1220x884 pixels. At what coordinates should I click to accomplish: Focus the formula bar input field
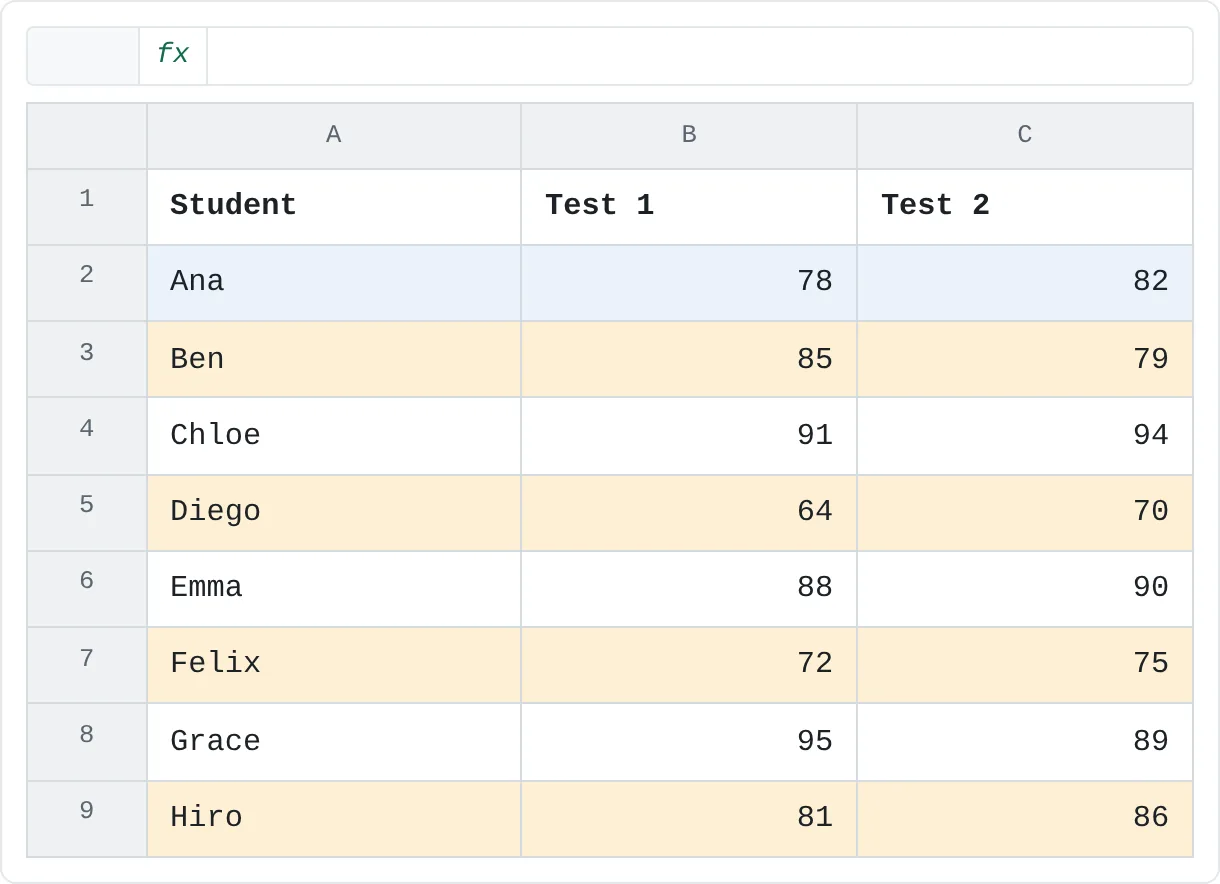point(699,56)
